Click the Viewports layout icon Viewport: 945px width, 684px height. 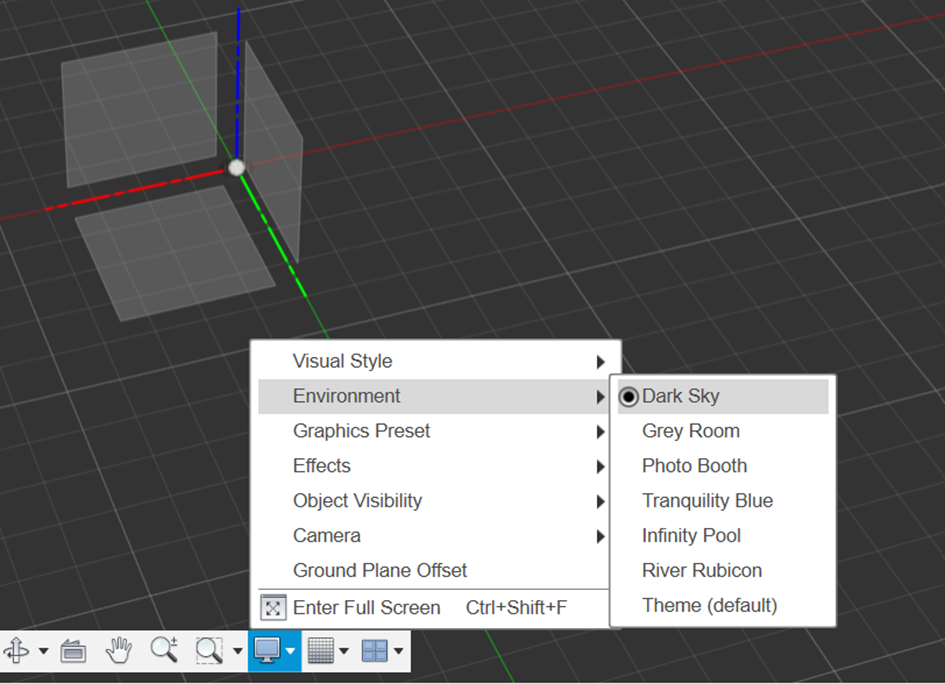(375, 651)
